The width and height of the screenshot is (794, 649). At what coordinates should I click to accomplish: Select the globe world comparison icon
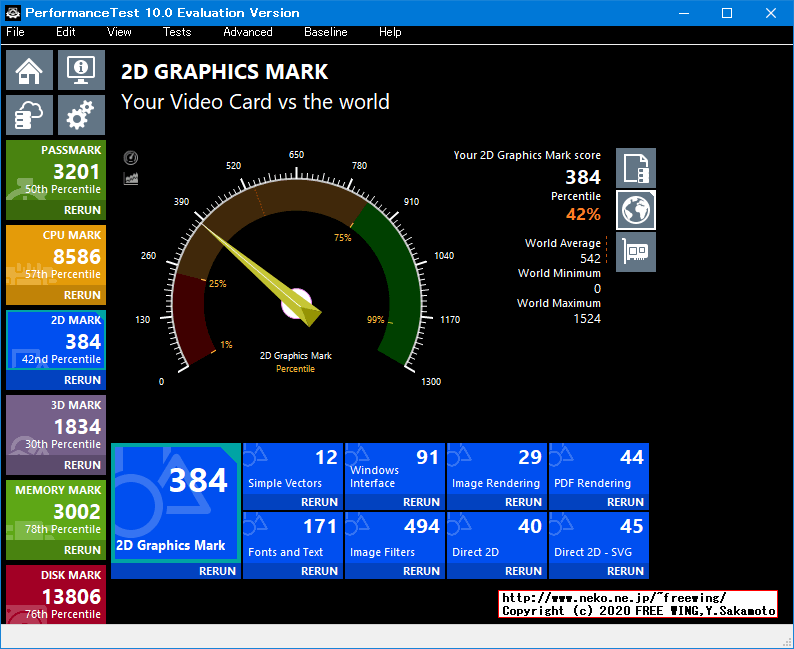[636, 210]
